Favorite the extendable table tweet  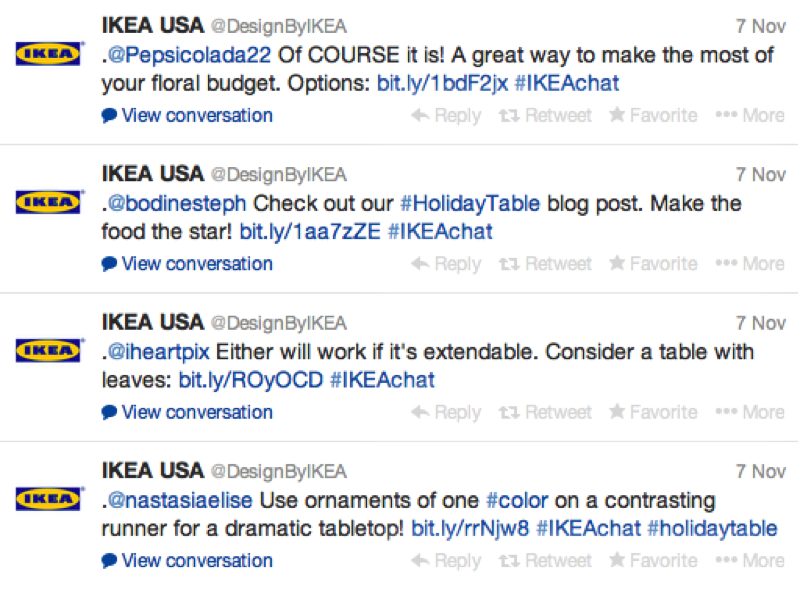[x=653, y=412]
